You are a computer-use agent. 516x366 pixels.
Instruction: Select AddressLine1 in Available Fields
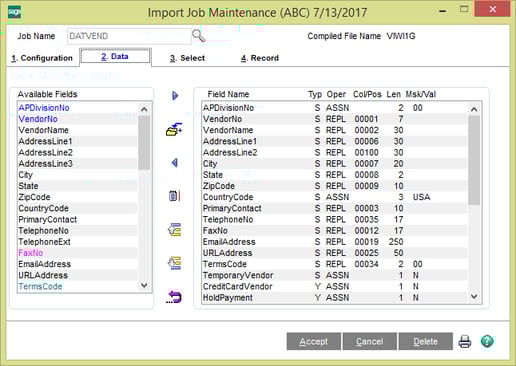(x=78, y=141)
